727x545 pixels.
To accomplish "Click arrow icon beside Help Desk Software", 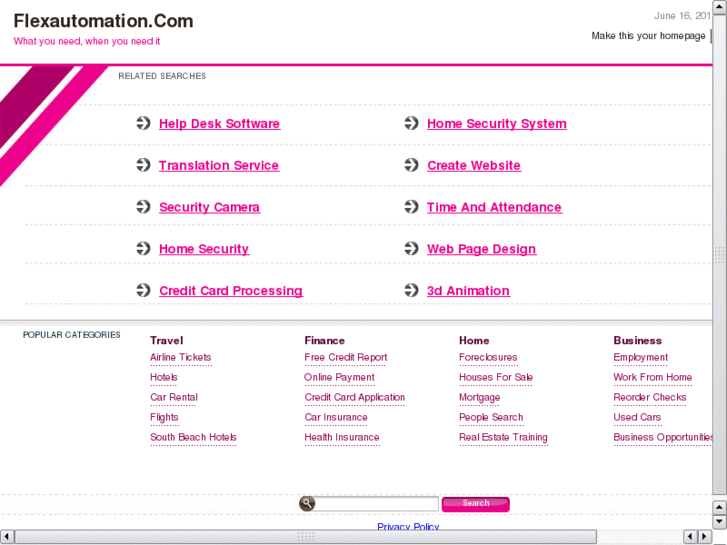I will (x=143, y=124).
